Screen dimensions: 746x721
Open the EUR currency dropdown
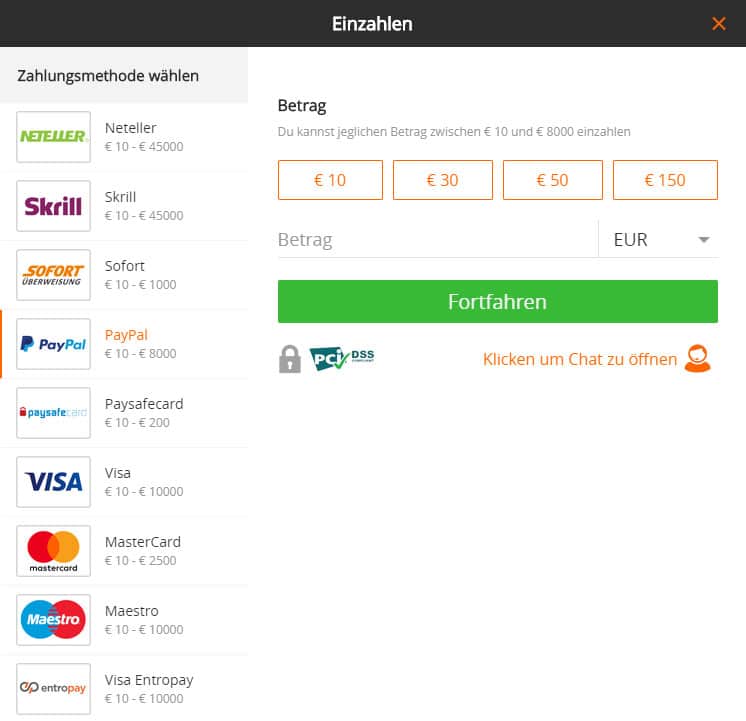pyautogui.click(x=658, y=239)
